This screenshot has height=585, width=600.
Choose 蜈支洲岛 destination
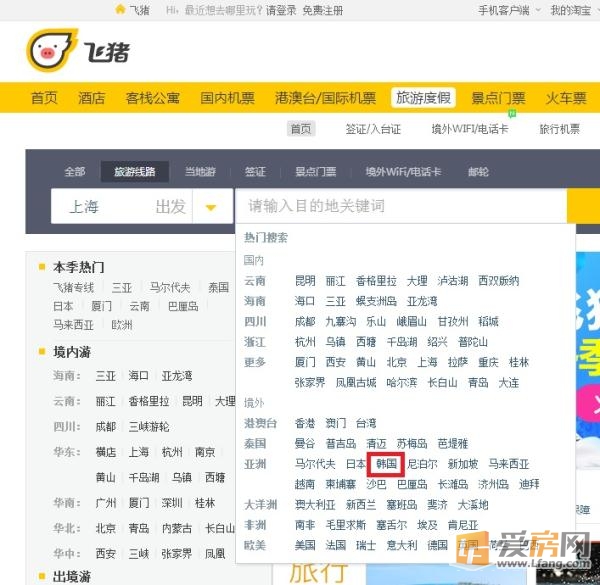[x=376, y=301]
